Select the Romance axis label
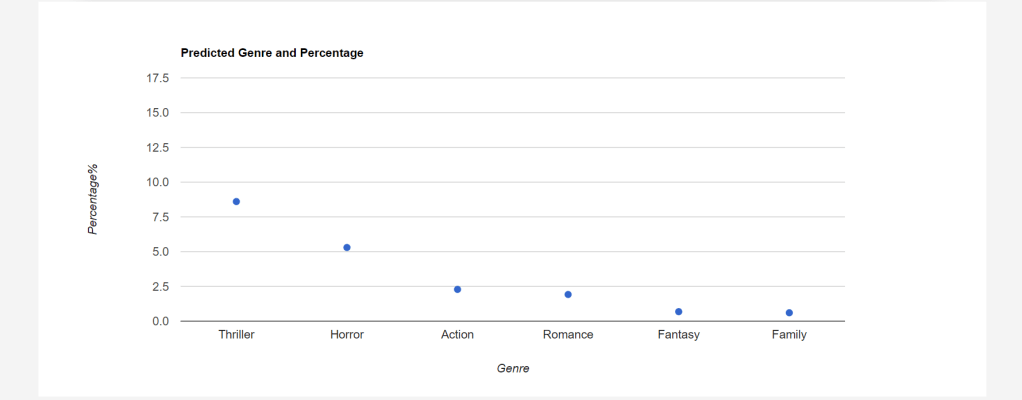1022x400 pixels. point(568,335)
